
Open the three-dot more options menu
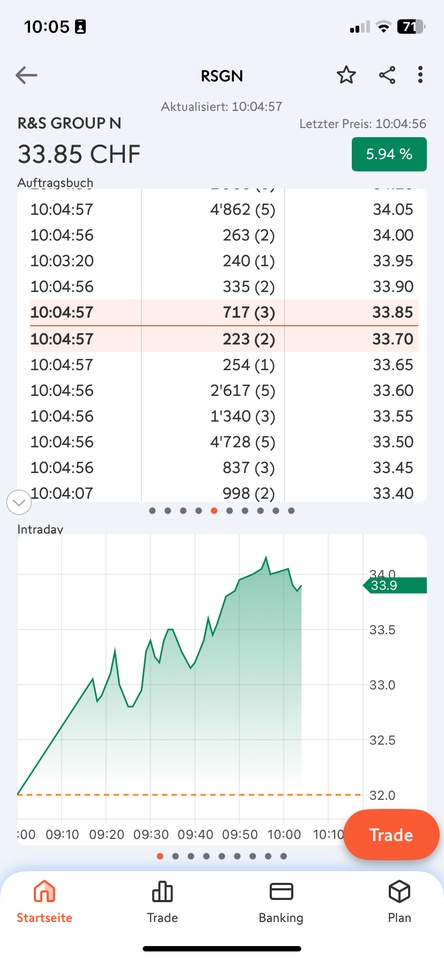[x=420, y=75]
